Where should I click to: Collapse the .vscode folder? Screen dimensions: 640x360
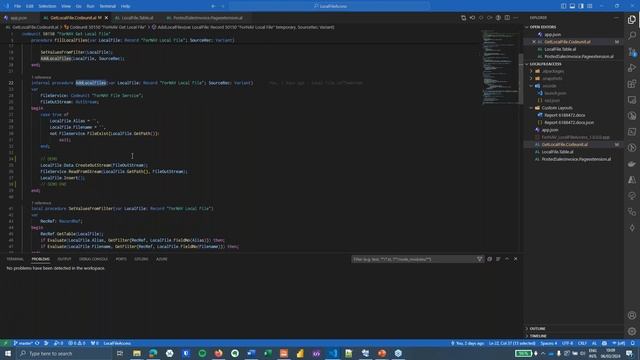(x=549, y=86)
